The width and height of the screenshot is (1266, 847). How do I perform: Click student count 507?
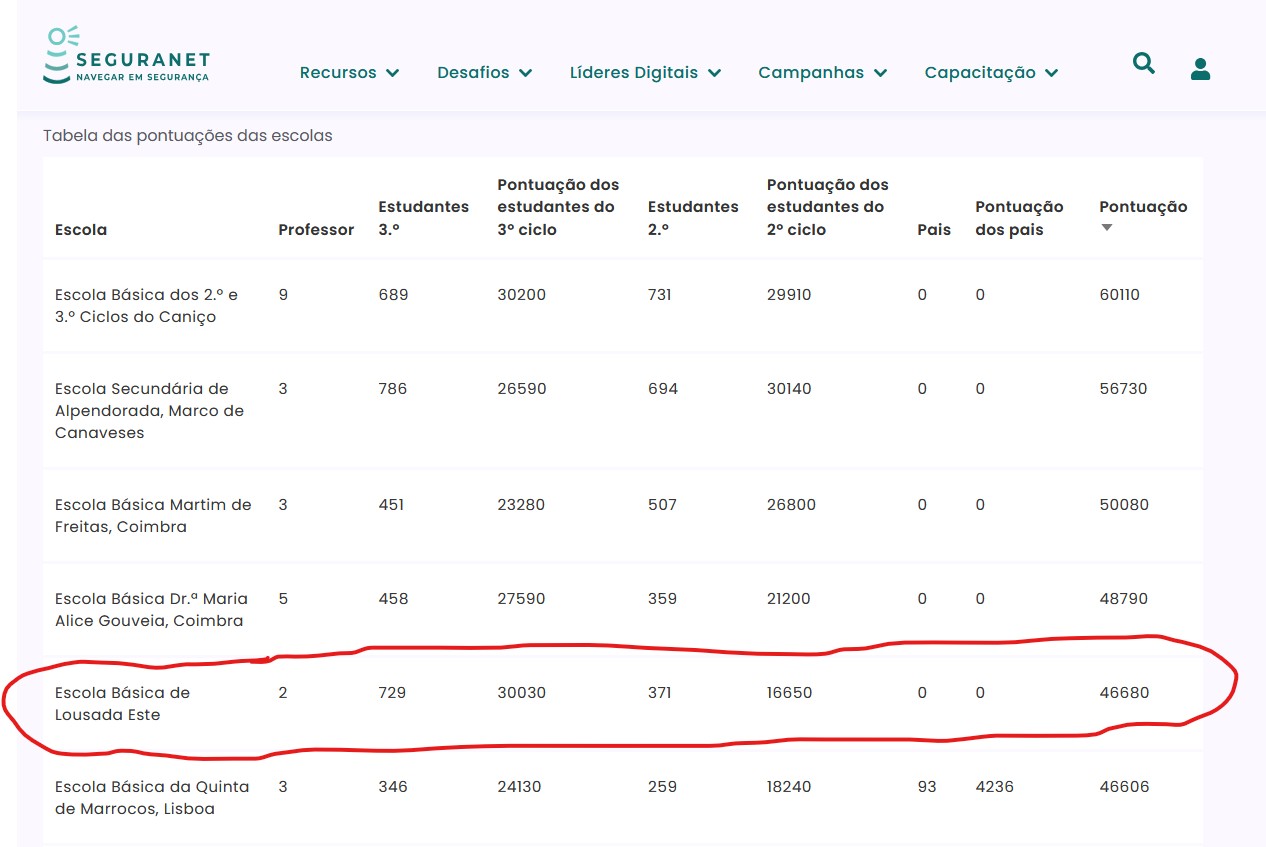tap(662, 505)
